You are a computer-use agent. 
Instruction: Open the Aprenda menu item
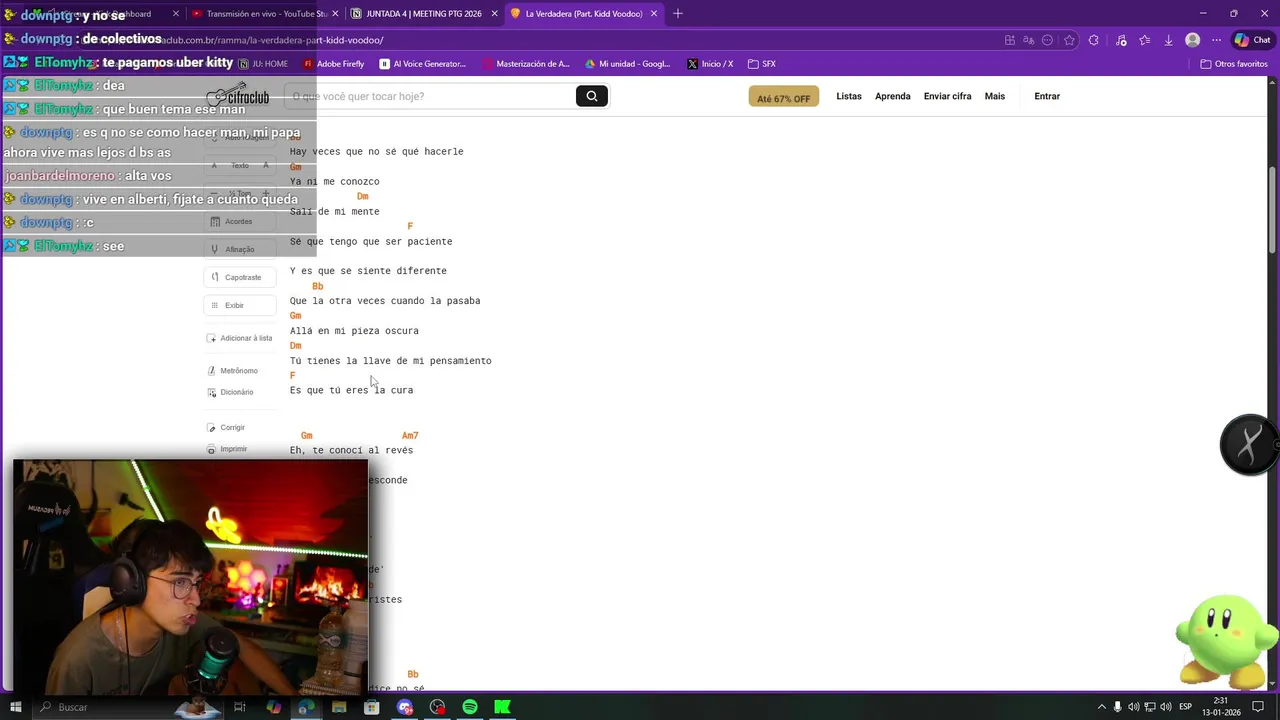pyautogui.click(x=893, y=96)
